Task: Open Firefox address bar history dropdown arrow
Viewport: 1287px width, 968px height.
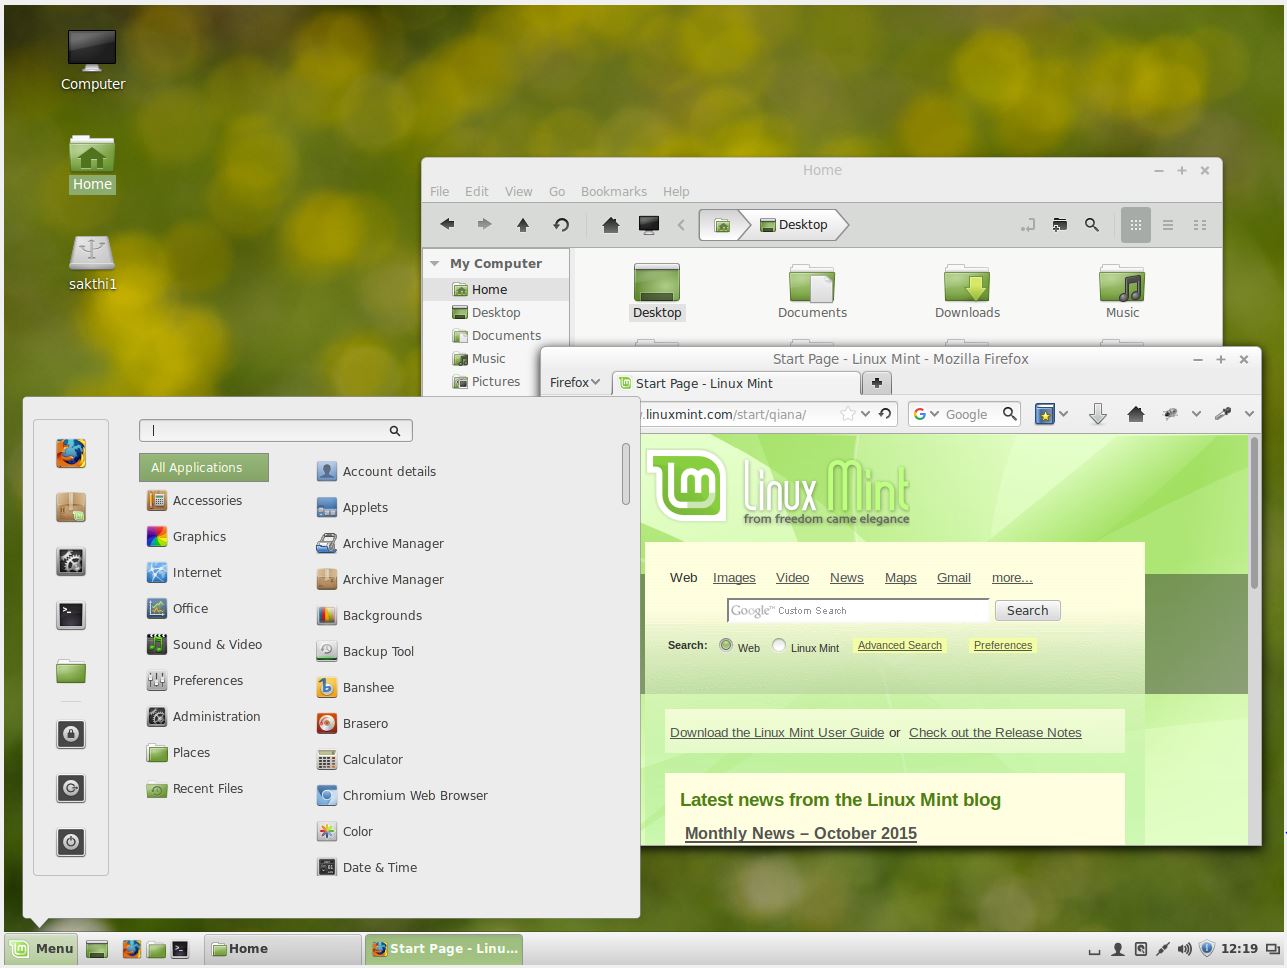Action: click(x=865, y=414)
